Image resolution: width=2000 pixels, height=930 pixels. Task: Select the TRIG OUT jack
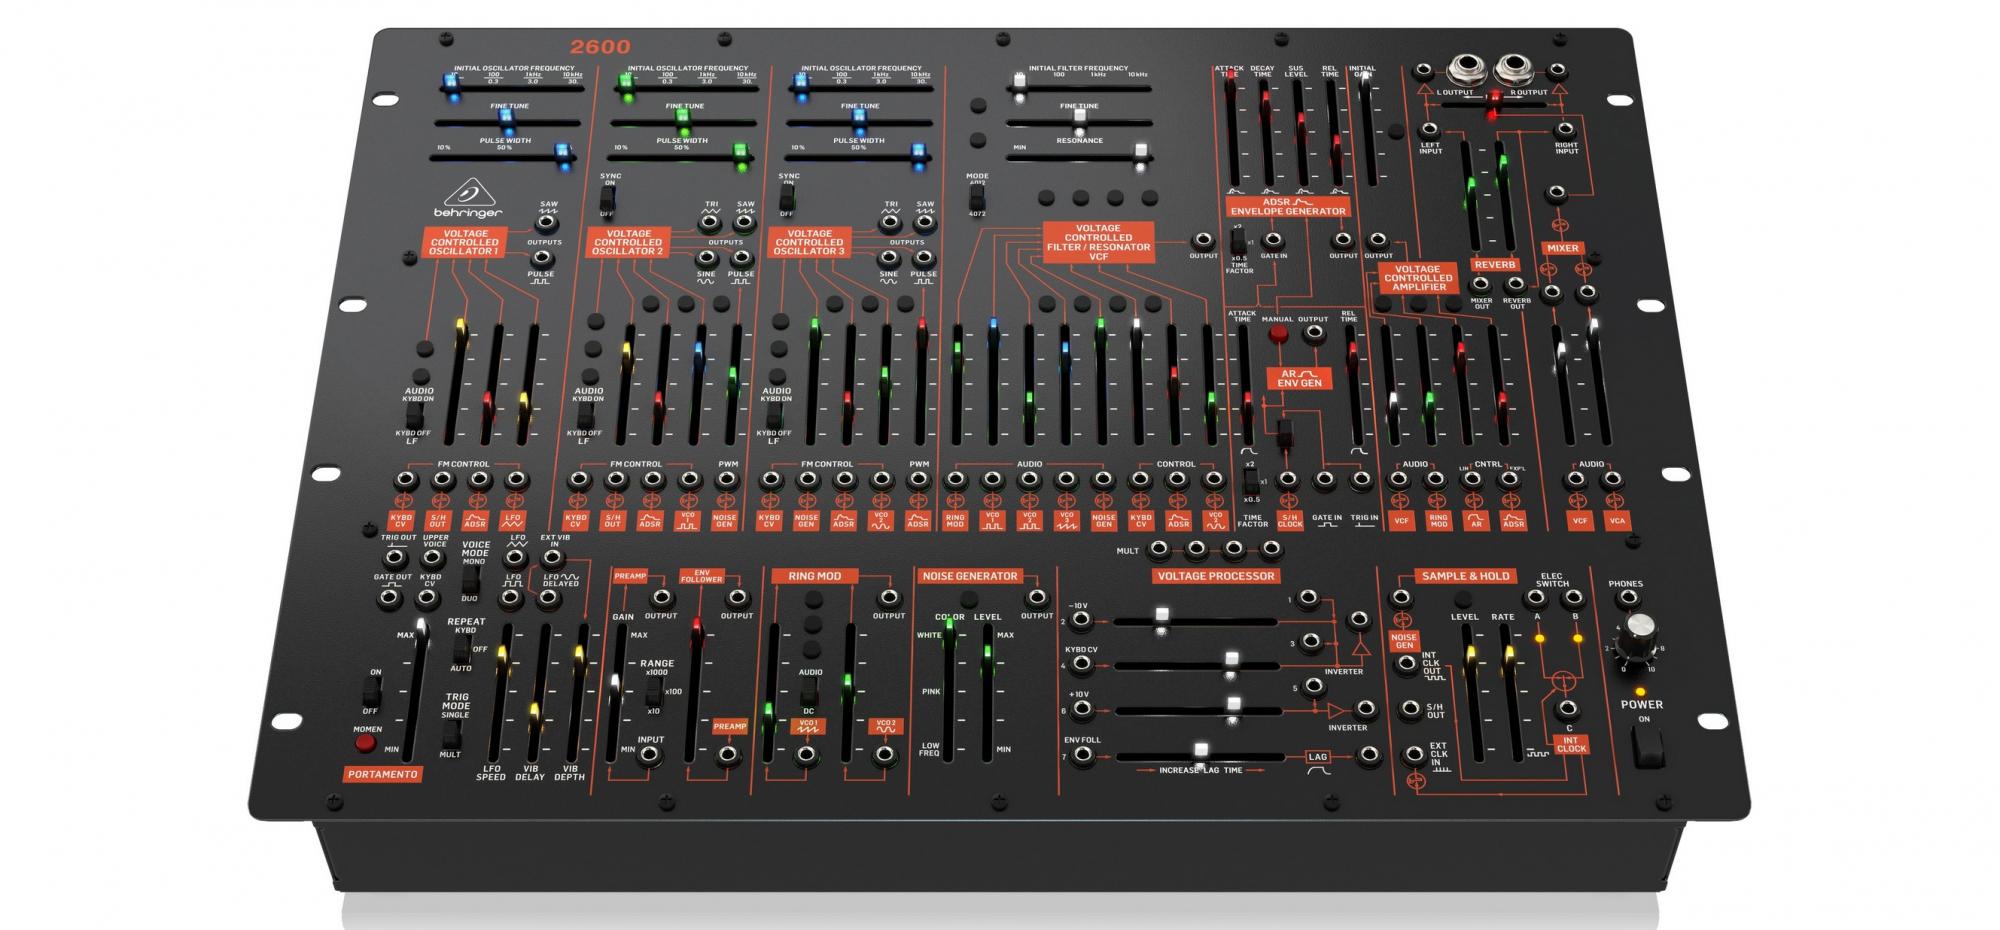click(x=395, y=557)
